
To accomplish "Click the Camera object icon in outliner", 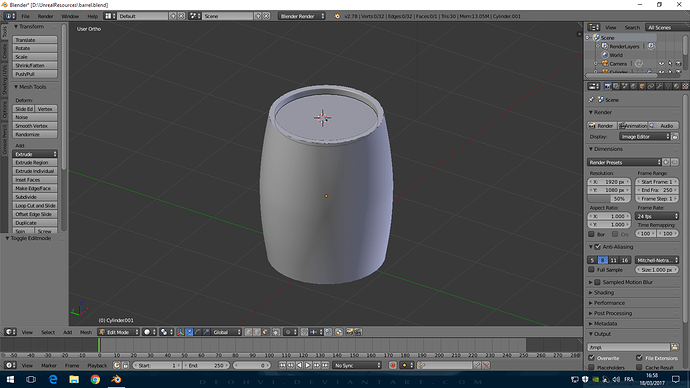I will [x=605, y=64].
